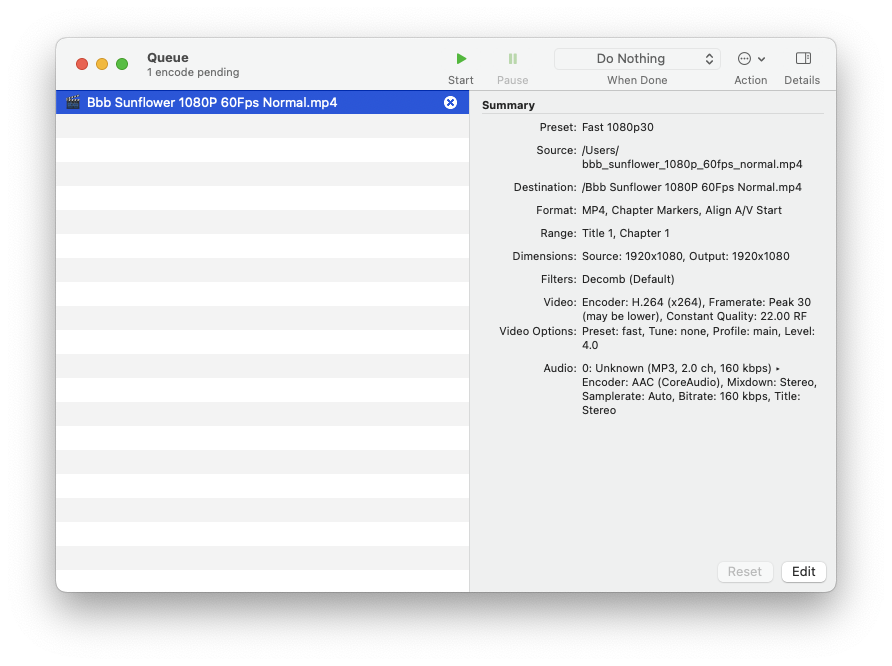Click the 'Fast 1080p30' preset value
This screenshot has height=666, width=892.
coord(617,127)
